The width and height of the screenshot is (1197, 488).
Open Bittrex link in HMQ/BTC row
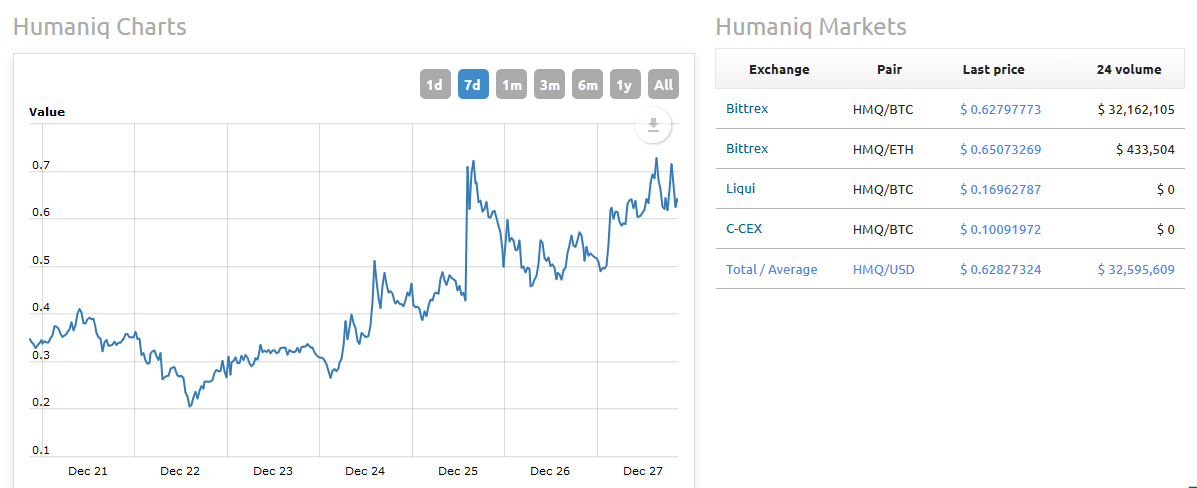coord(747,109)
